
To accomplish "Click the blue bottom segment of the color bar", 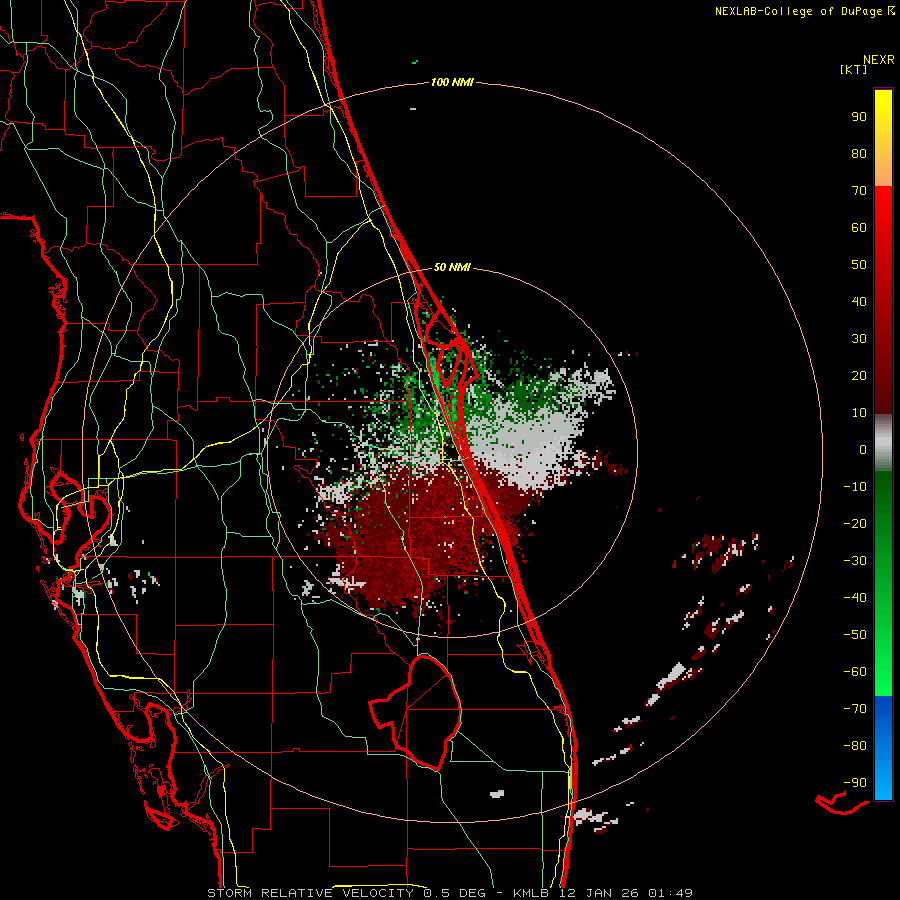I will click(883, 748).
